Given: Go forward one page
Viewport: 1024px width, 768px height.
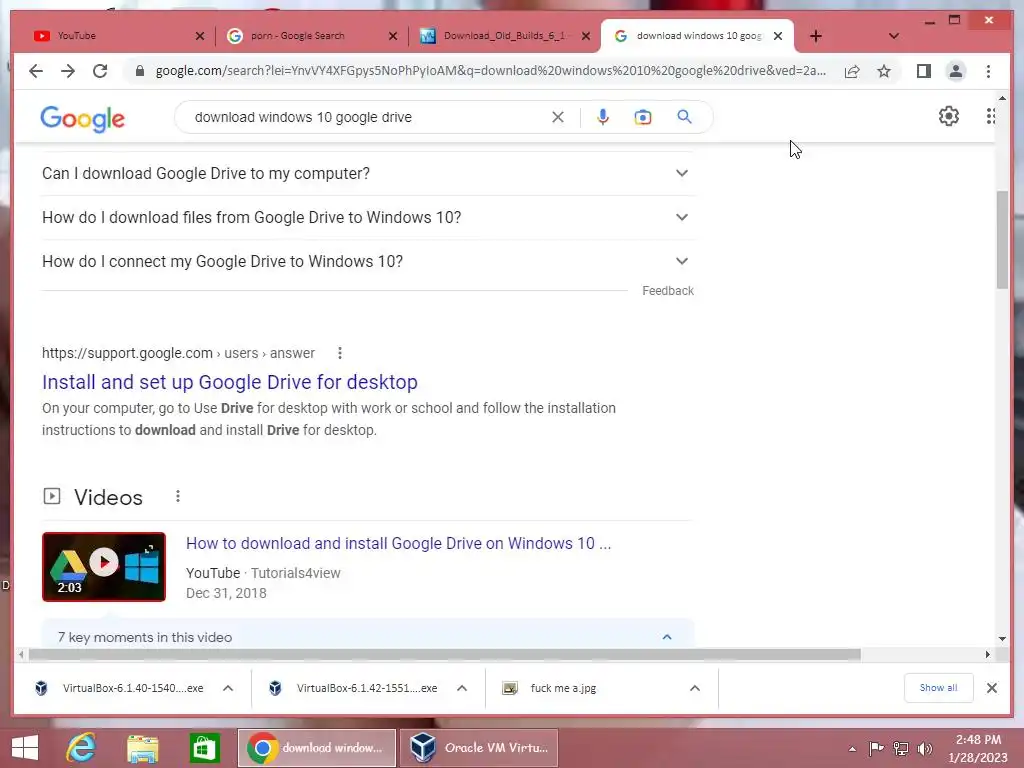Looking at the screenshot, I should click(x=68, y=71).
